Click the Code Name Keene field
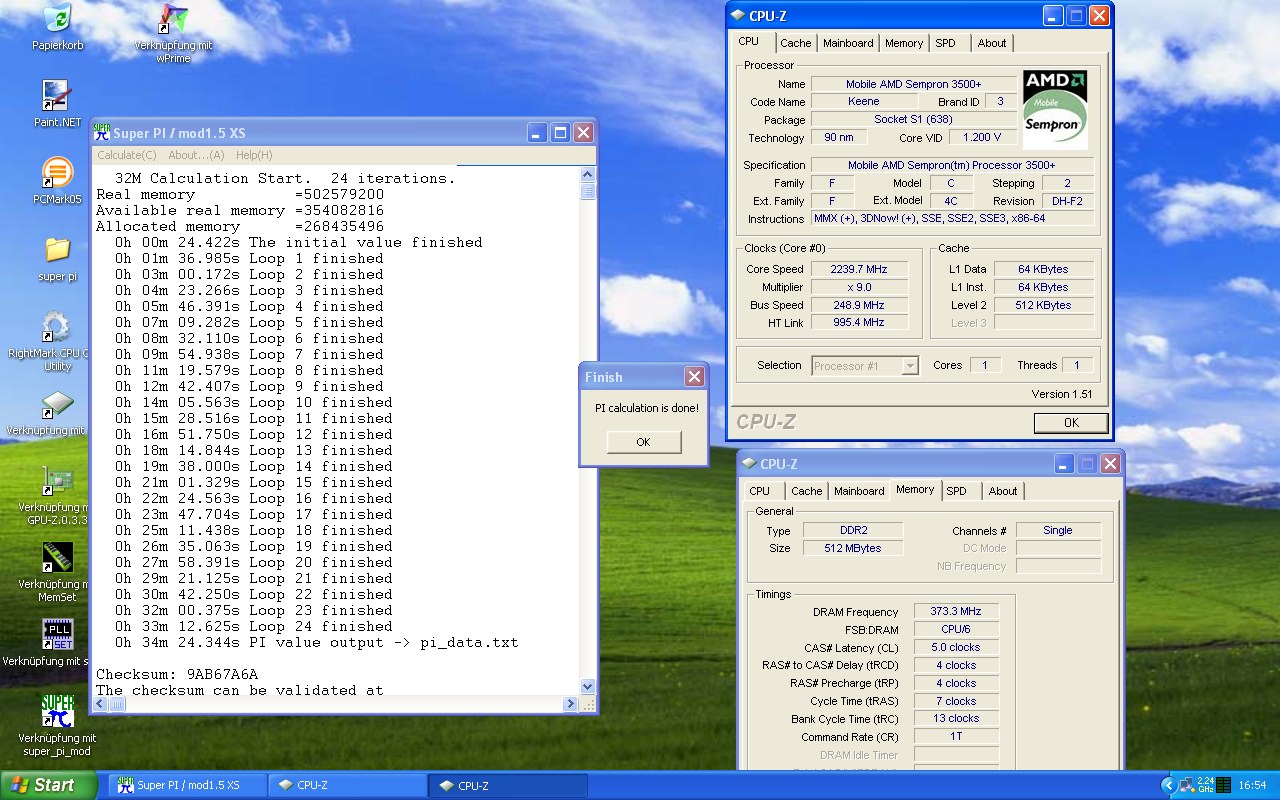1280x800 pixels. point(864,102)
